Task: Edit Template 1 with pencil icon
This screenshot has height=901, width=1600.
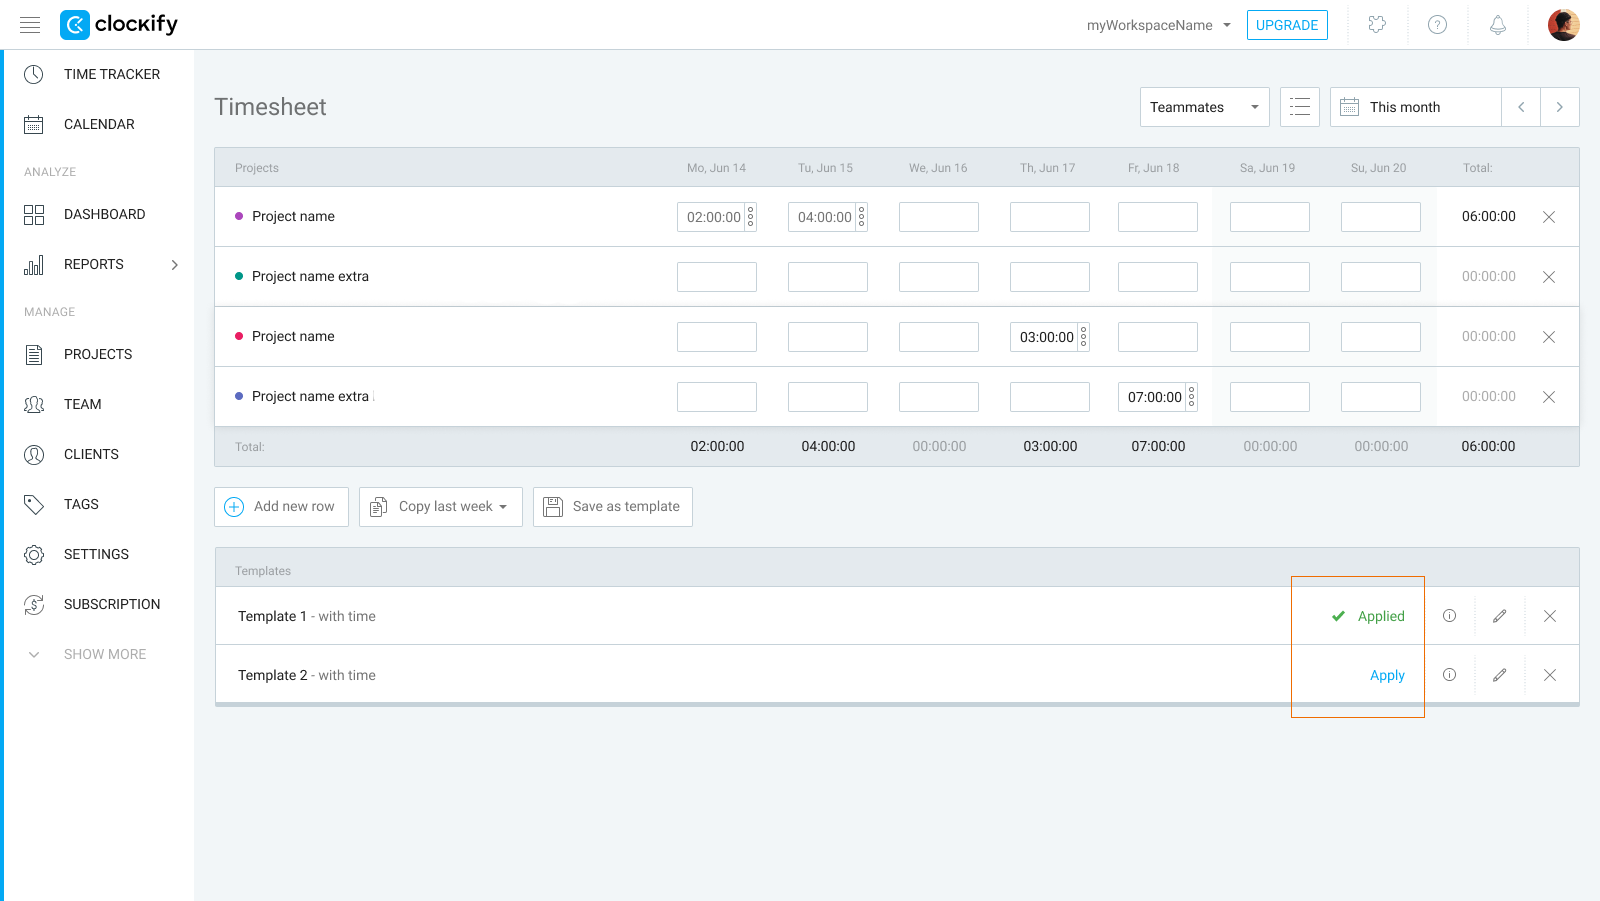Action: tap(1499, 616)
